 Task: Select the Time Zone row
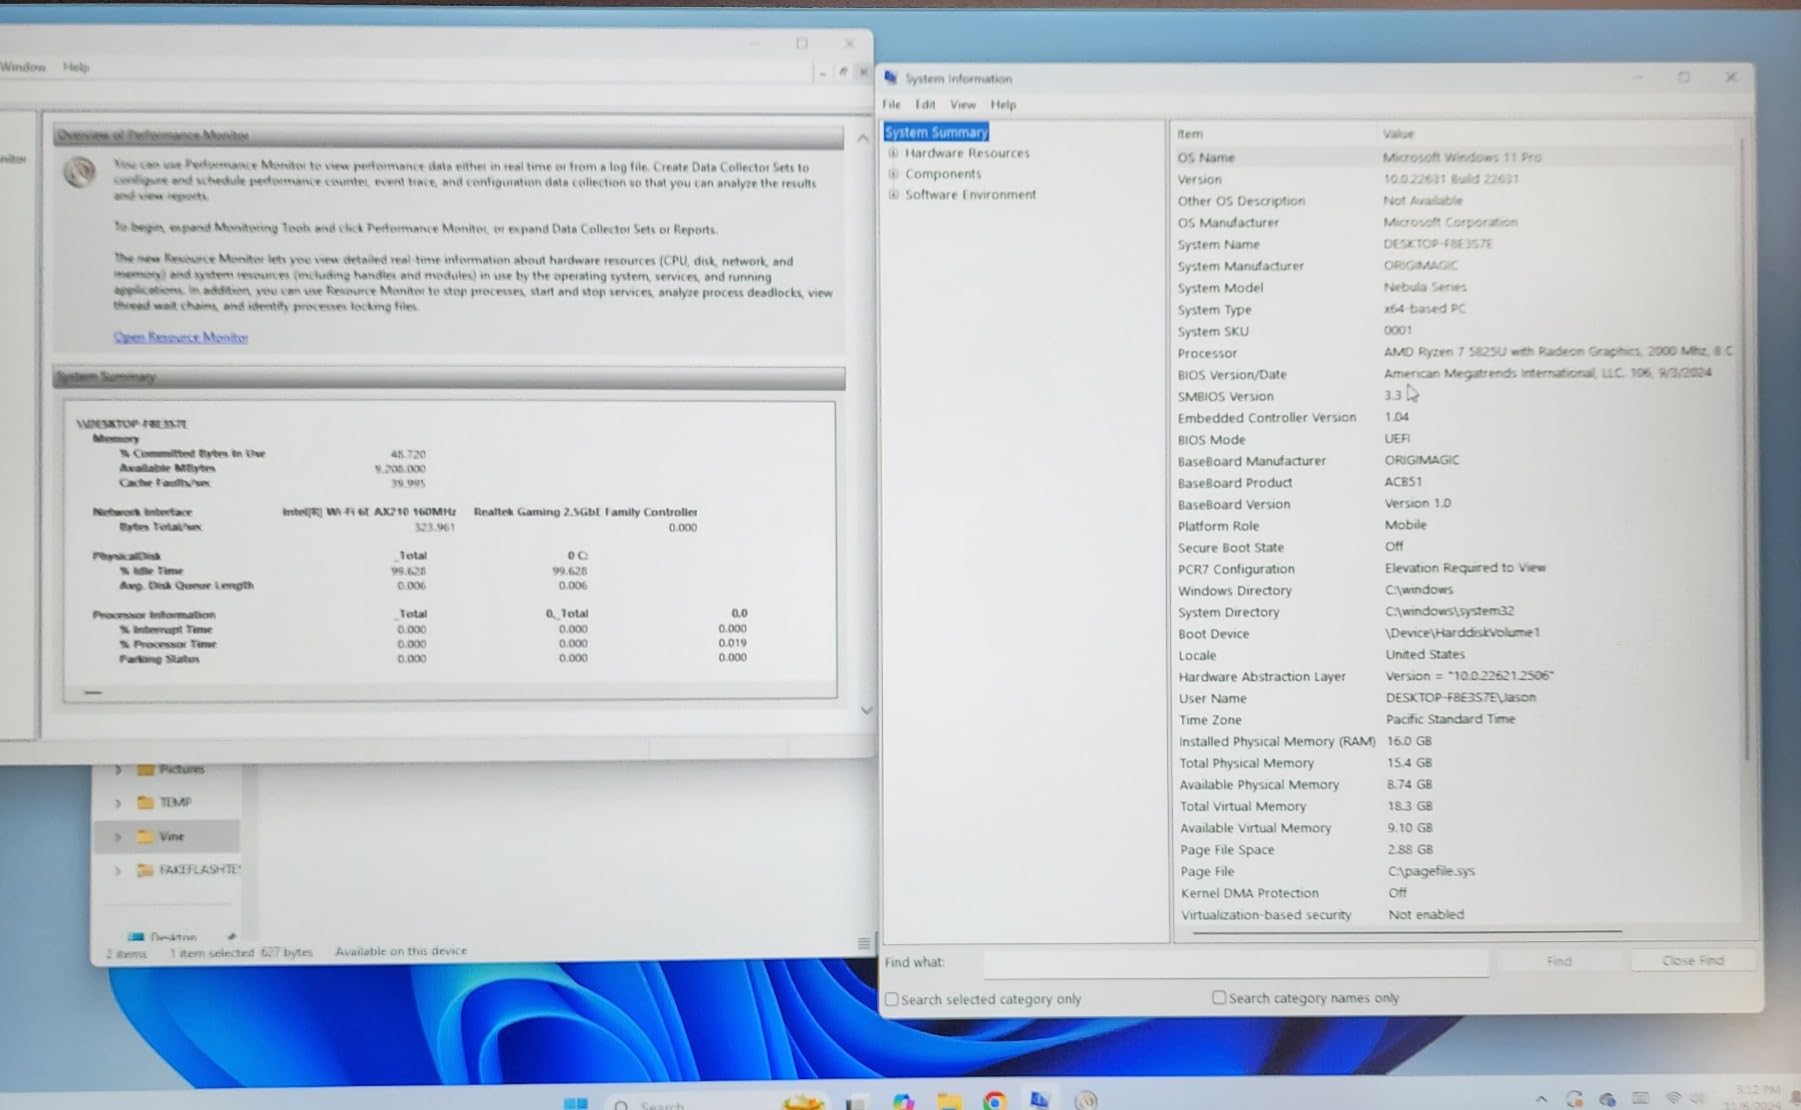pyautogui.click(x=1456, y=720)
